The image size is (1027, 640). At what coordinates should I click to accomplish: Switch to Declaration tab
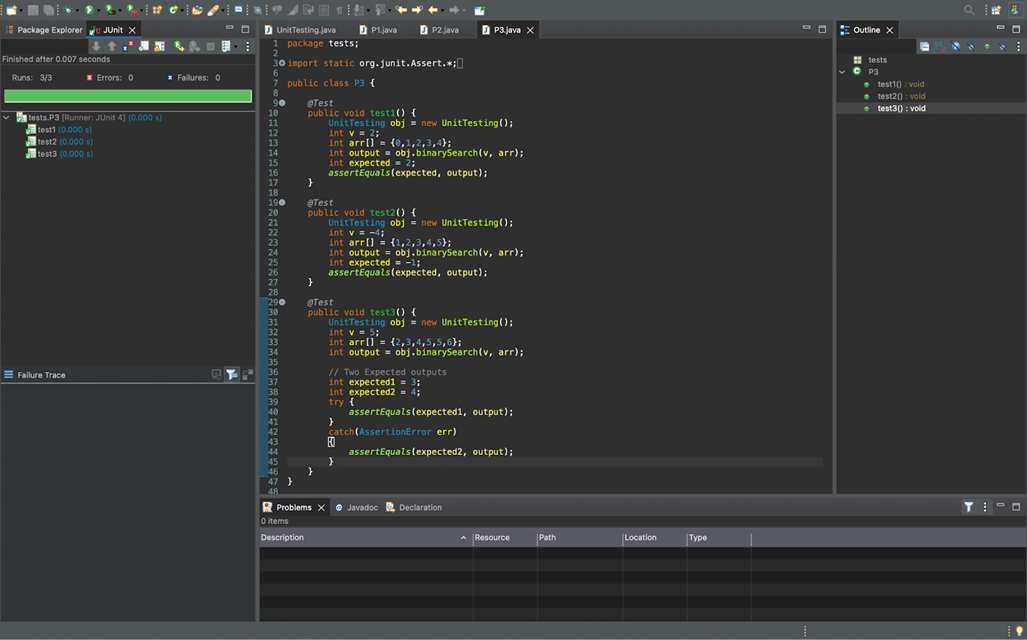coord(414,507)
